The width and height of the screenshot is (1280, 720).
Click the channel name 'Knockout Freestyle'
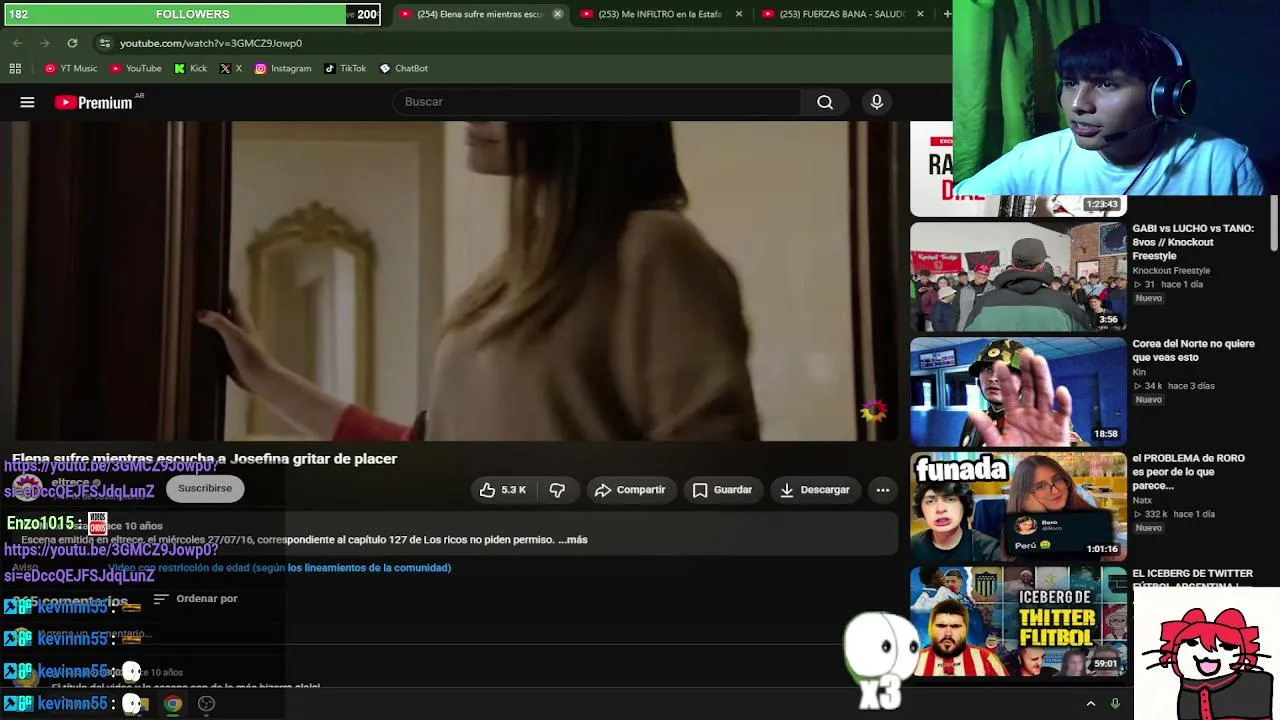tap(1171, 271)
